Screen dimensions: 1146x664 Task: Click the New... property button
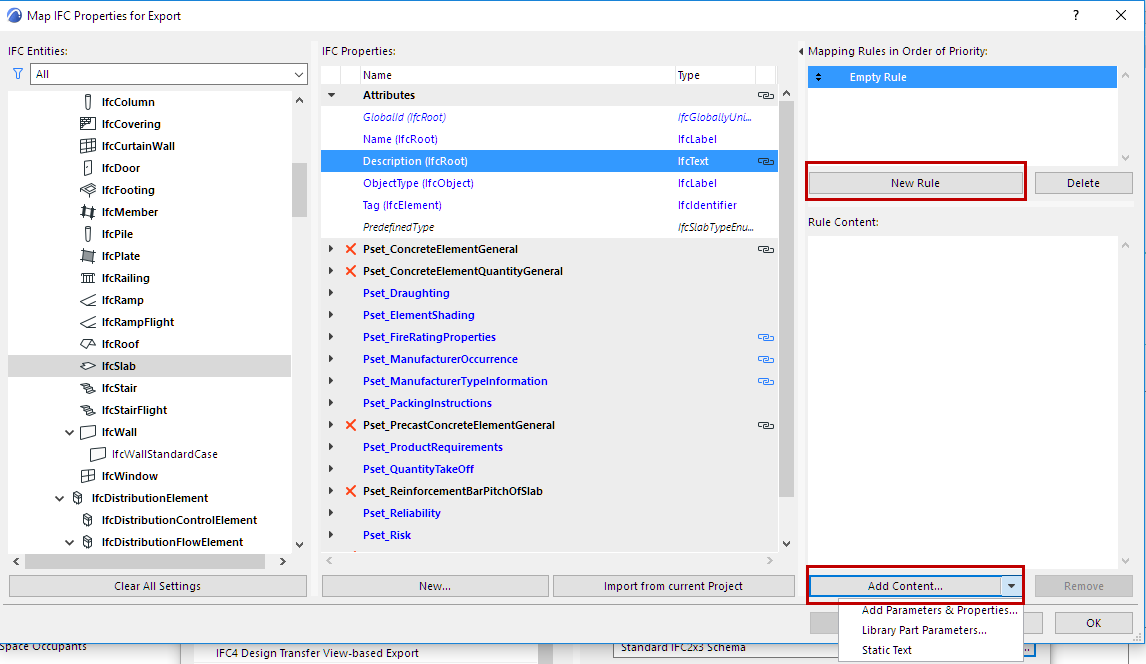click(x=435, y=586)
